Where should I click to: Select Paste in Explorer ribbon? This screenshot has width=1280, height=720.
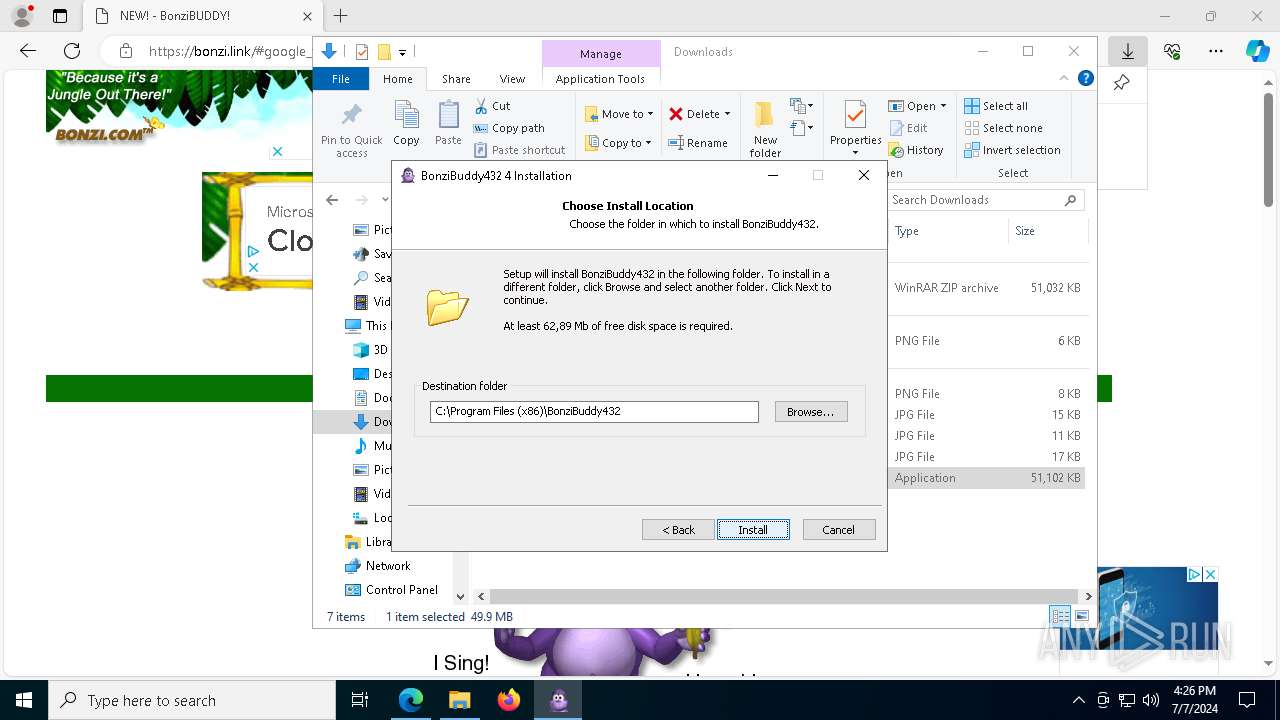[x=448, y=123]
